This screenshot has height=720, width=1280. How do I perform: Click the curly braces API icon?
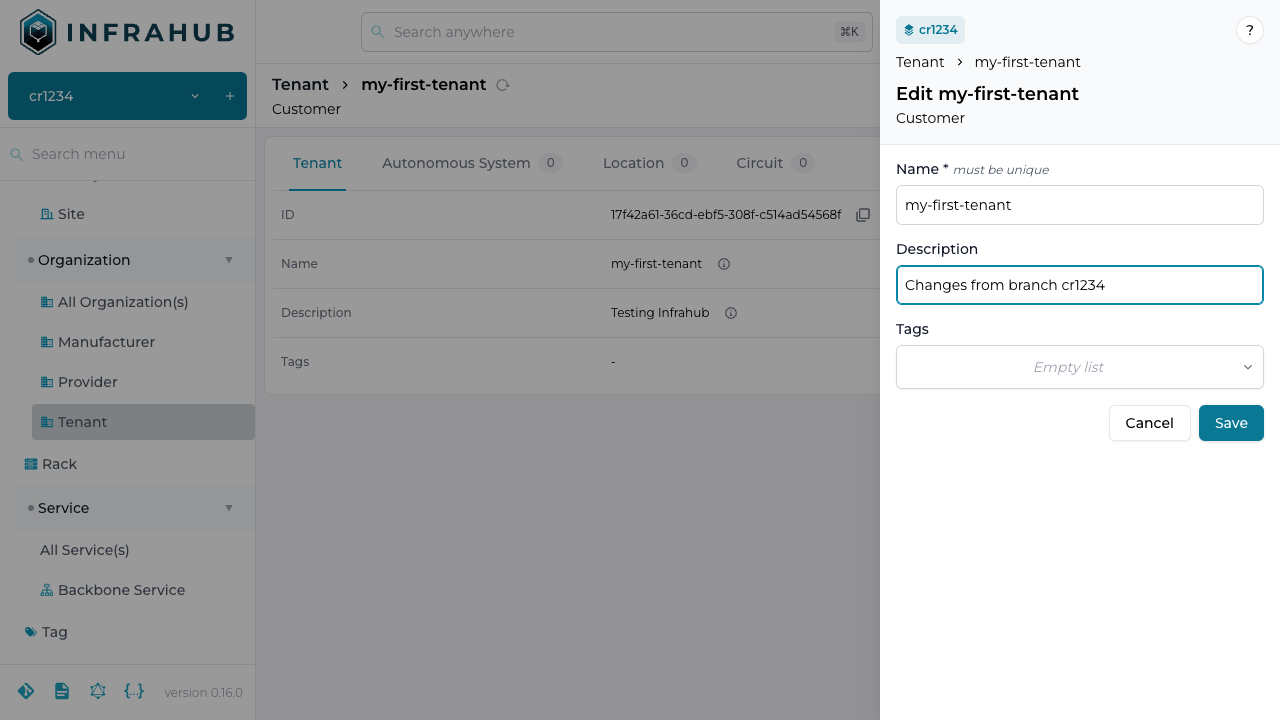[x=134, y=691]
